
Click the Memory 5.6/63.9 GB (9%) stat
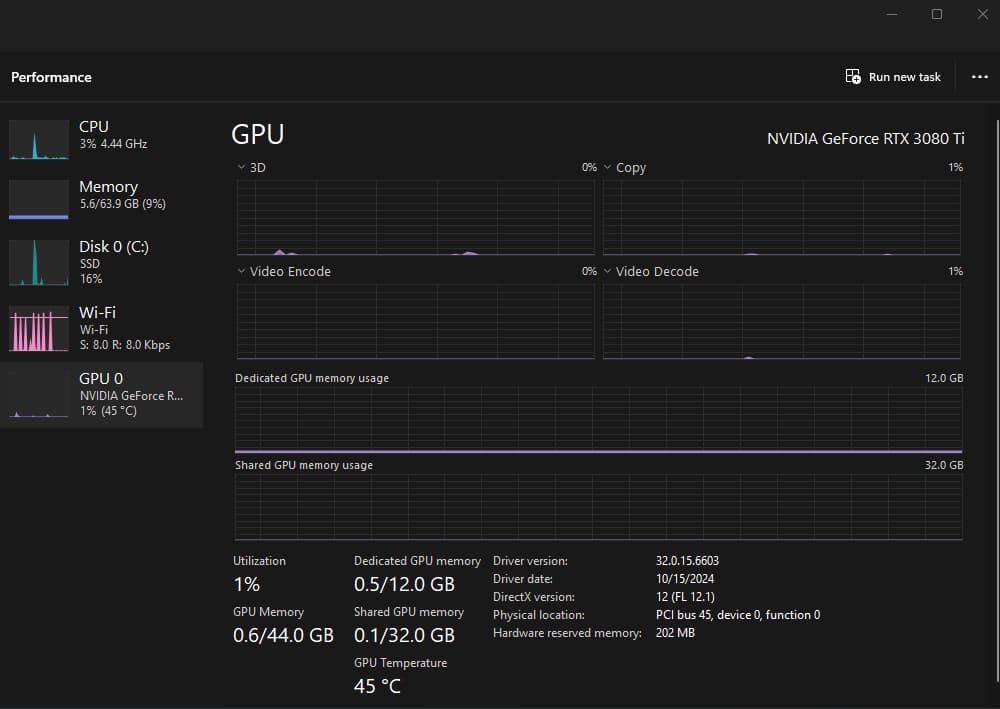[122, 204]
